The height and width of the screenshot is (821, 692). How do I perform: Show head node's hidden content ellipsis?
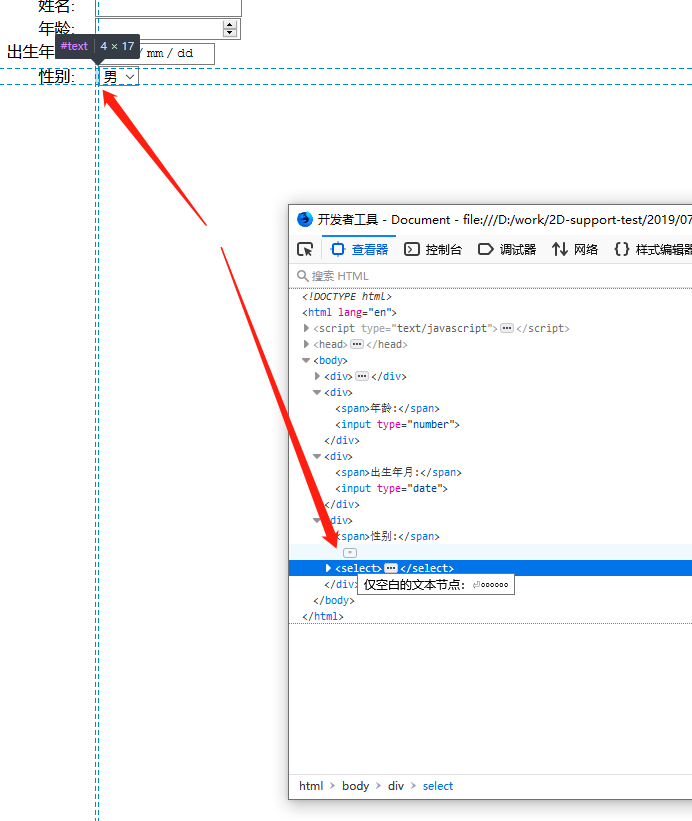[x=357, y=344]
